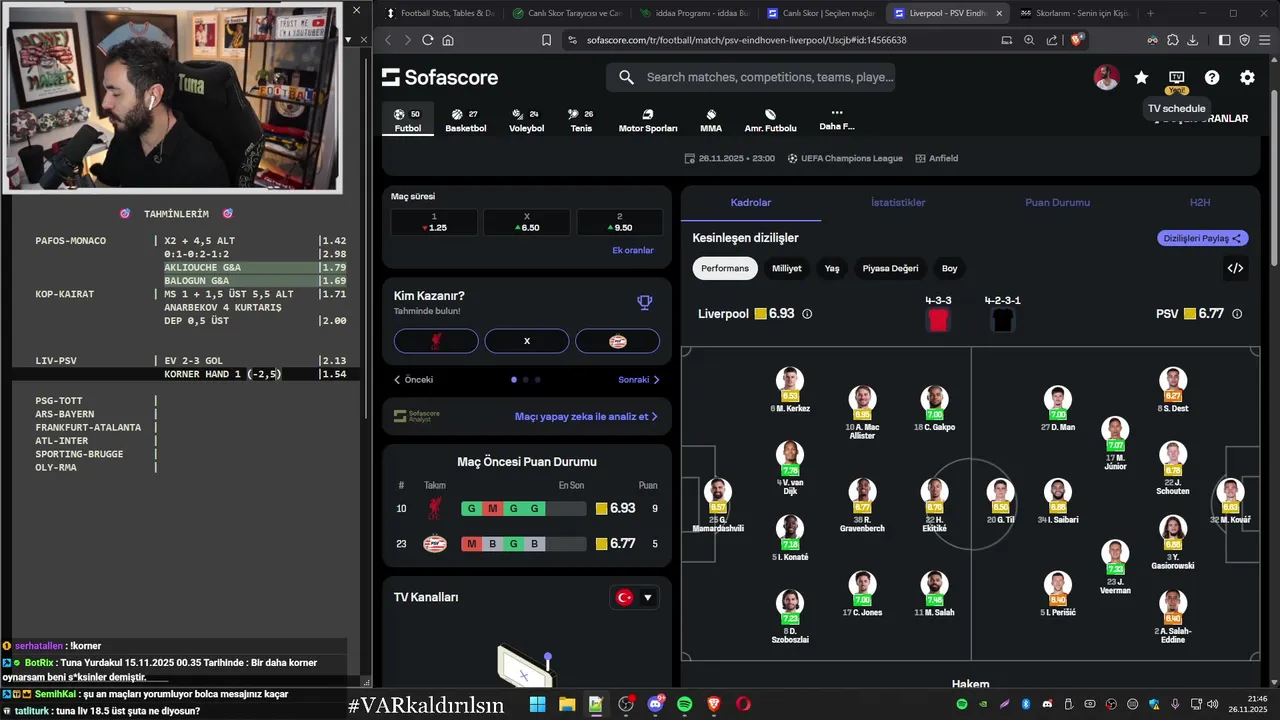Click the Brave shields icon
1280x720 pixels.
1077,40
